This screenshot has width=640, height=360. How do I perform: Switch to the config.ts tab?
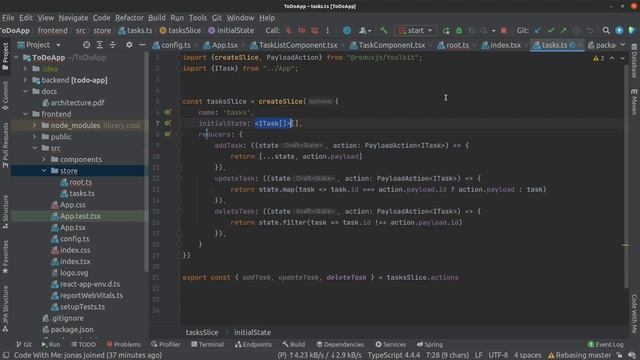172,45
